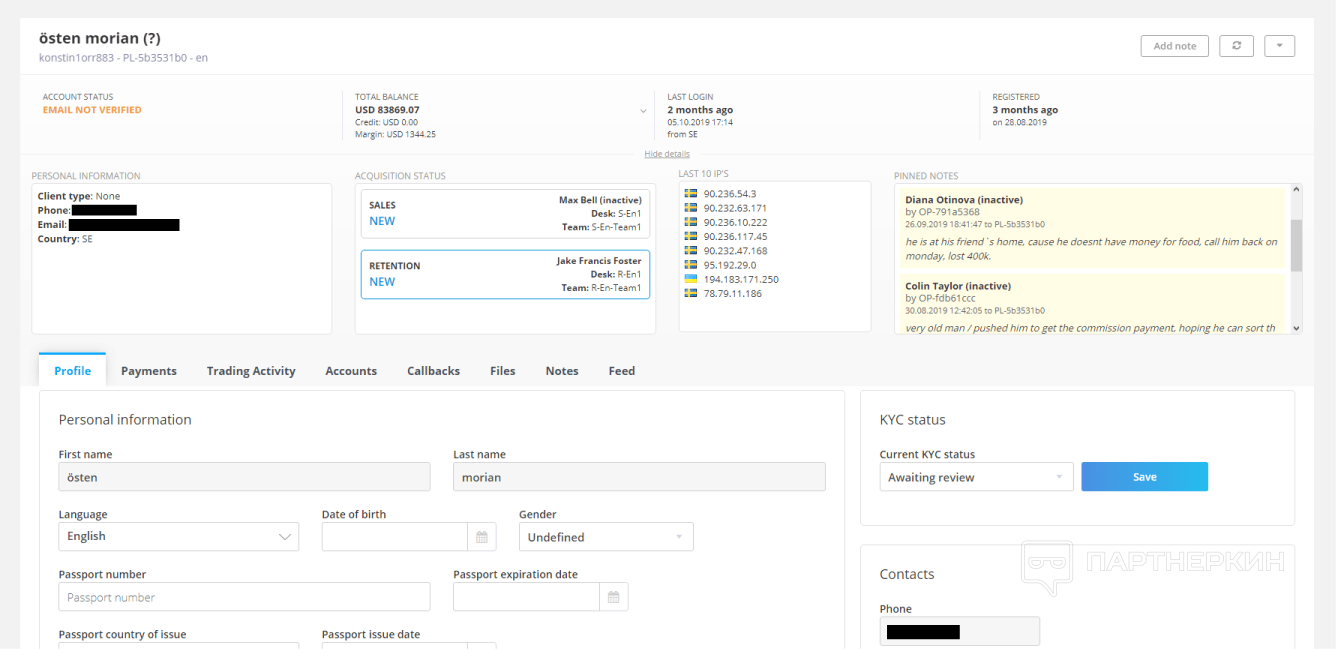Click the client name östen morian heading
This screenshot has width=1336, height=649.
[x=100, y=38]
